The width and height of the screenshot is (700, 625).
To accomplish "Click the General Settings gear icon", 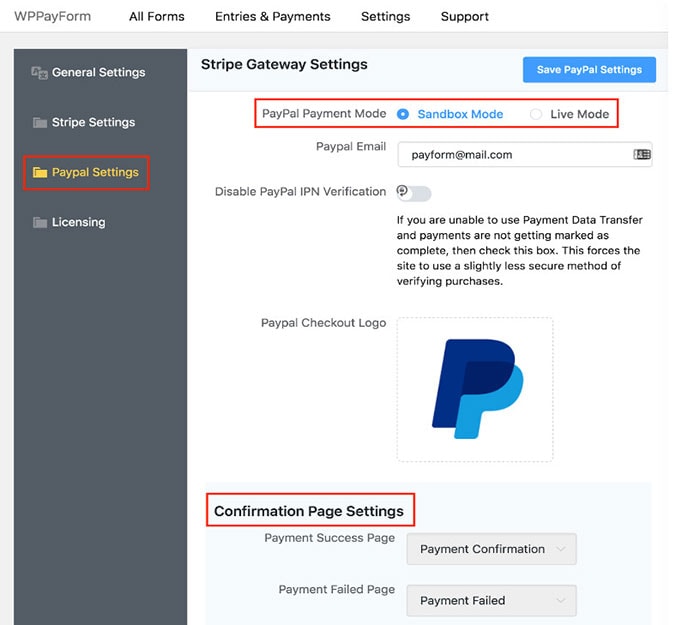I will (40, 73).
